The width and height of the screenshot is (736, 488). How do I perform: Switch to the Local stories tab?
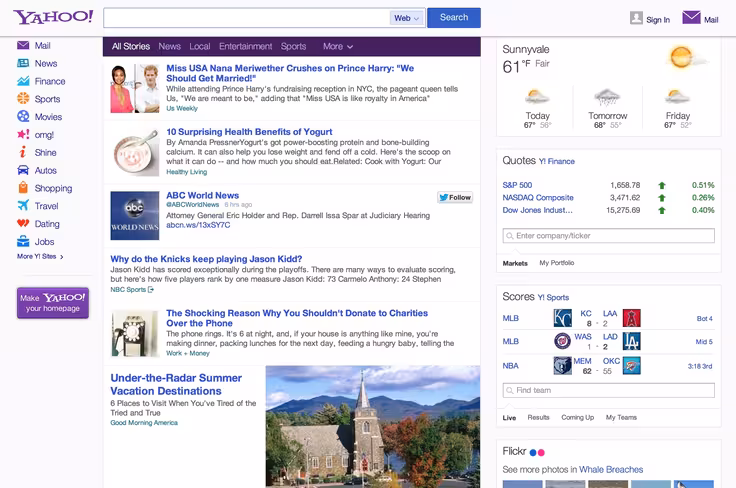(199, 46)
